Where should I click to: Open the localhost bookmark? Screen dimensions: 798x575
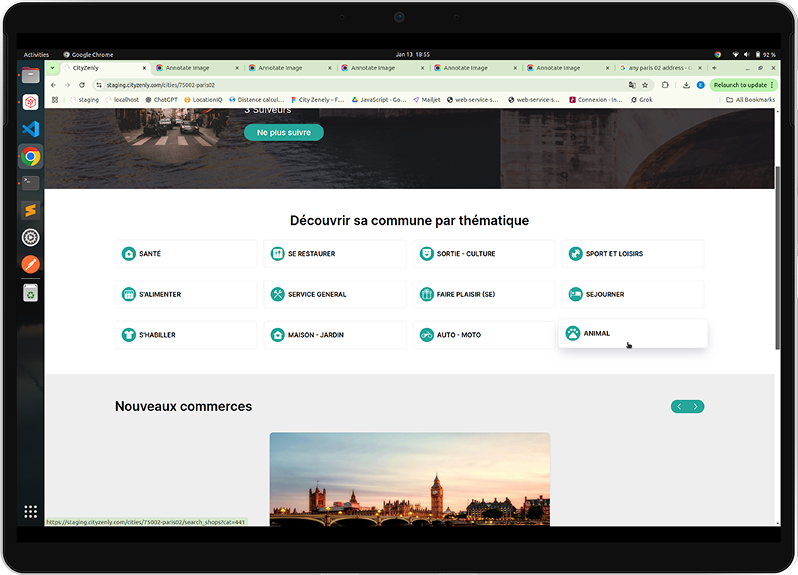(122, 100)
